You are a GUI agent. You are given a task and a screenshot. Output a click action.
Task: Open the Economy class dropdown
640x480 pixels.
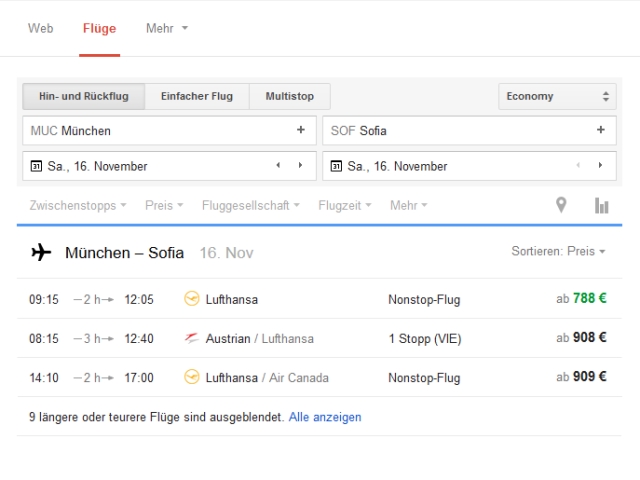tap(557, 96)
